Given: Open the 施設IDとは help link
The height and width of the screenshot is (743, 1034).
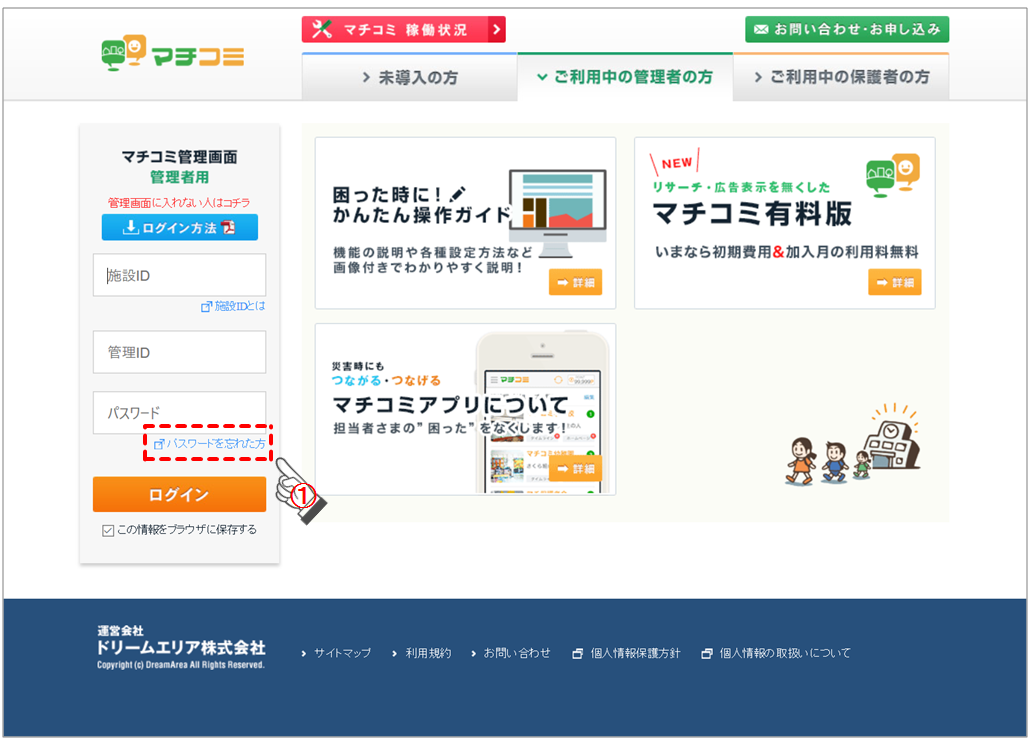Looking at the screenshot, I should 233,306.
